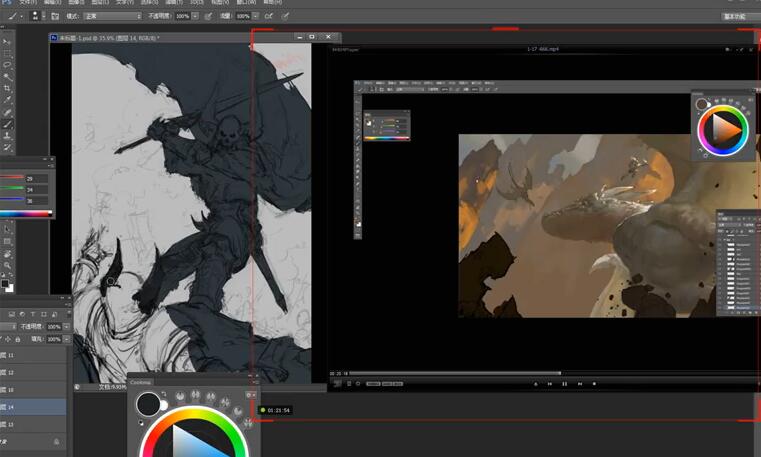Select the Path Selection arrow tool

(x=7, y=230)
